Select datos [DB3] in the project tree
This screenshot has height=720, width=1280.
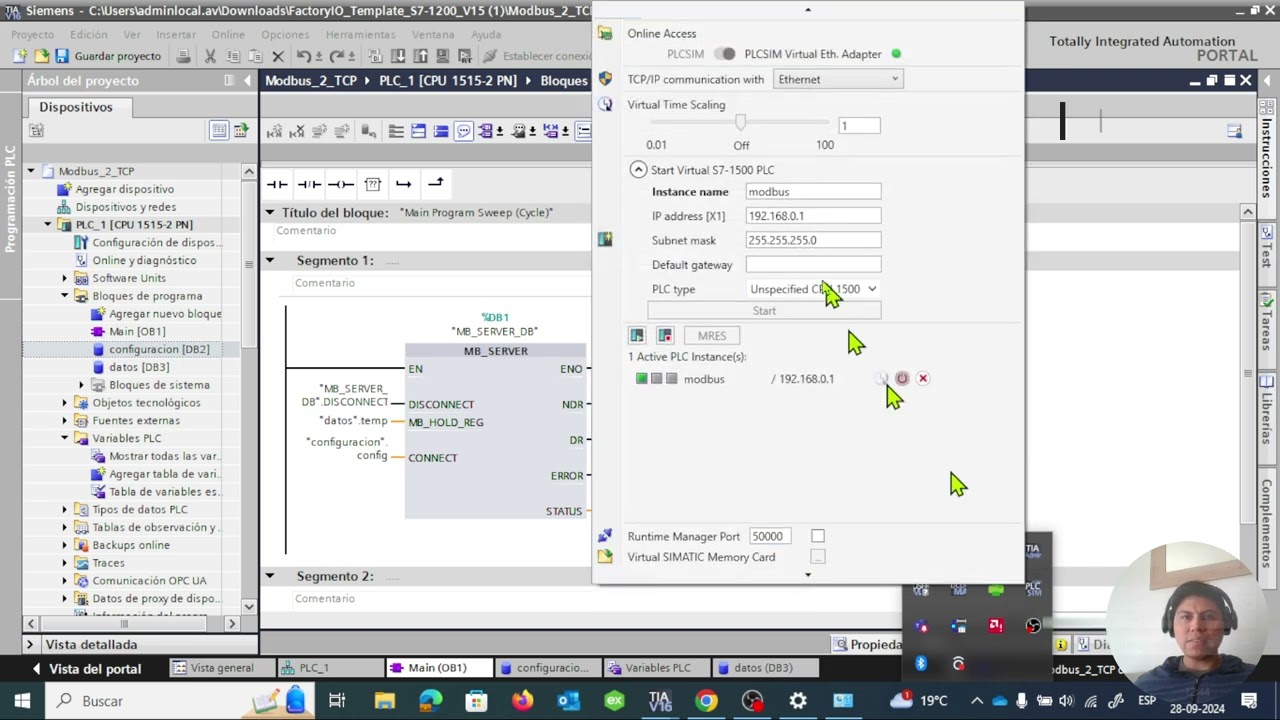(x=139, y=367)
